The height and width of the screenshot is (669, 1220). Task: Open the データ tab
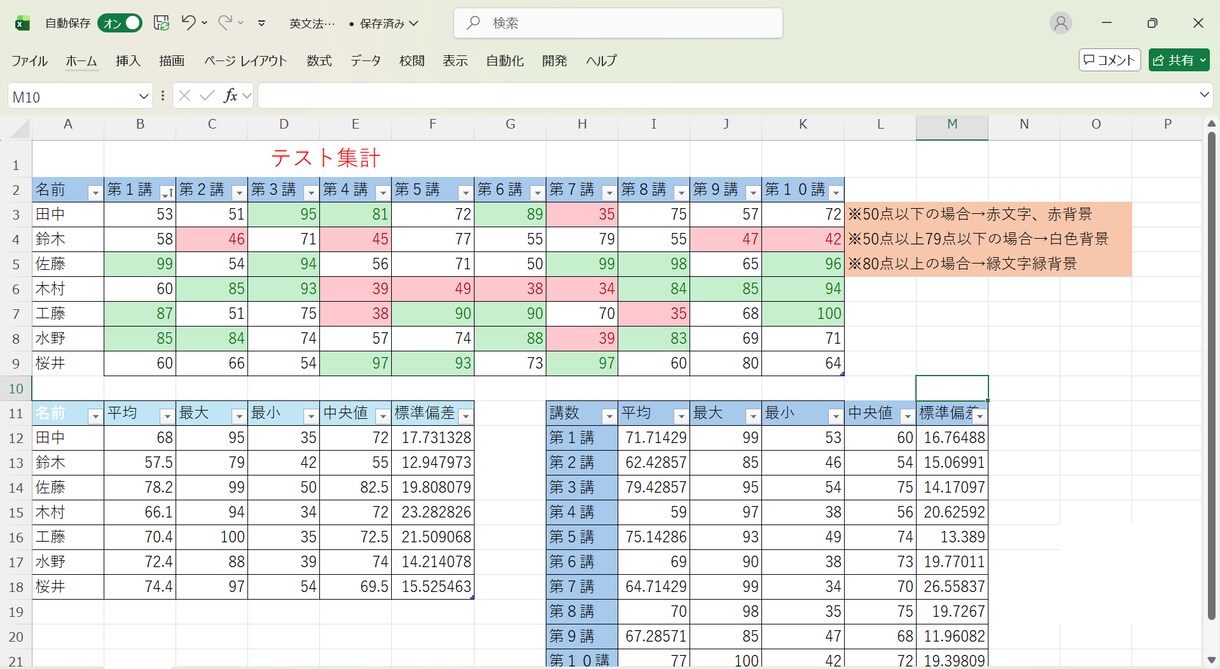click(366, 60)
